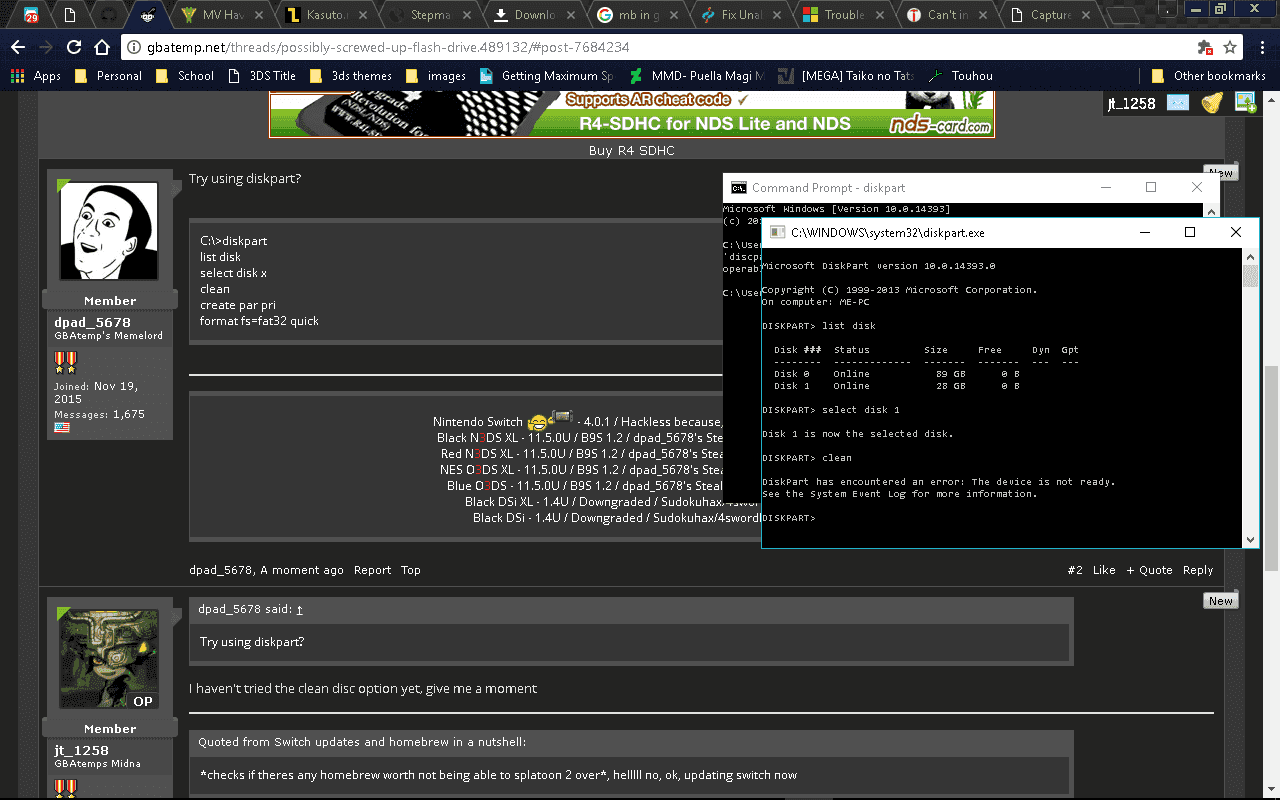
Task: Bookmark this page with the star icon
Action: coord(1231,47)
